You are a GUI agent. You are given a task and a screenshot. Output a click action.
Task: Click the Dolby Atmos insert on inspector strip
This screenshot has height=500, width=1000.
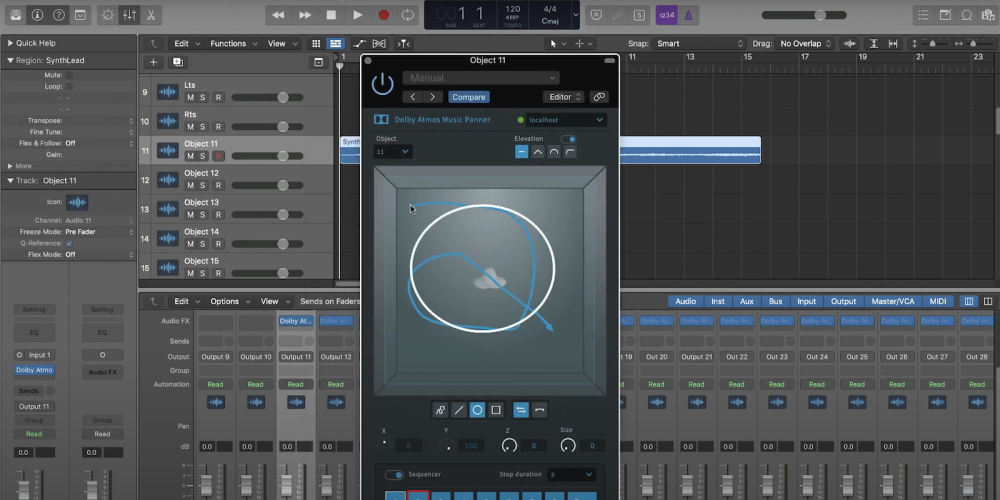(x=34, y=370)
